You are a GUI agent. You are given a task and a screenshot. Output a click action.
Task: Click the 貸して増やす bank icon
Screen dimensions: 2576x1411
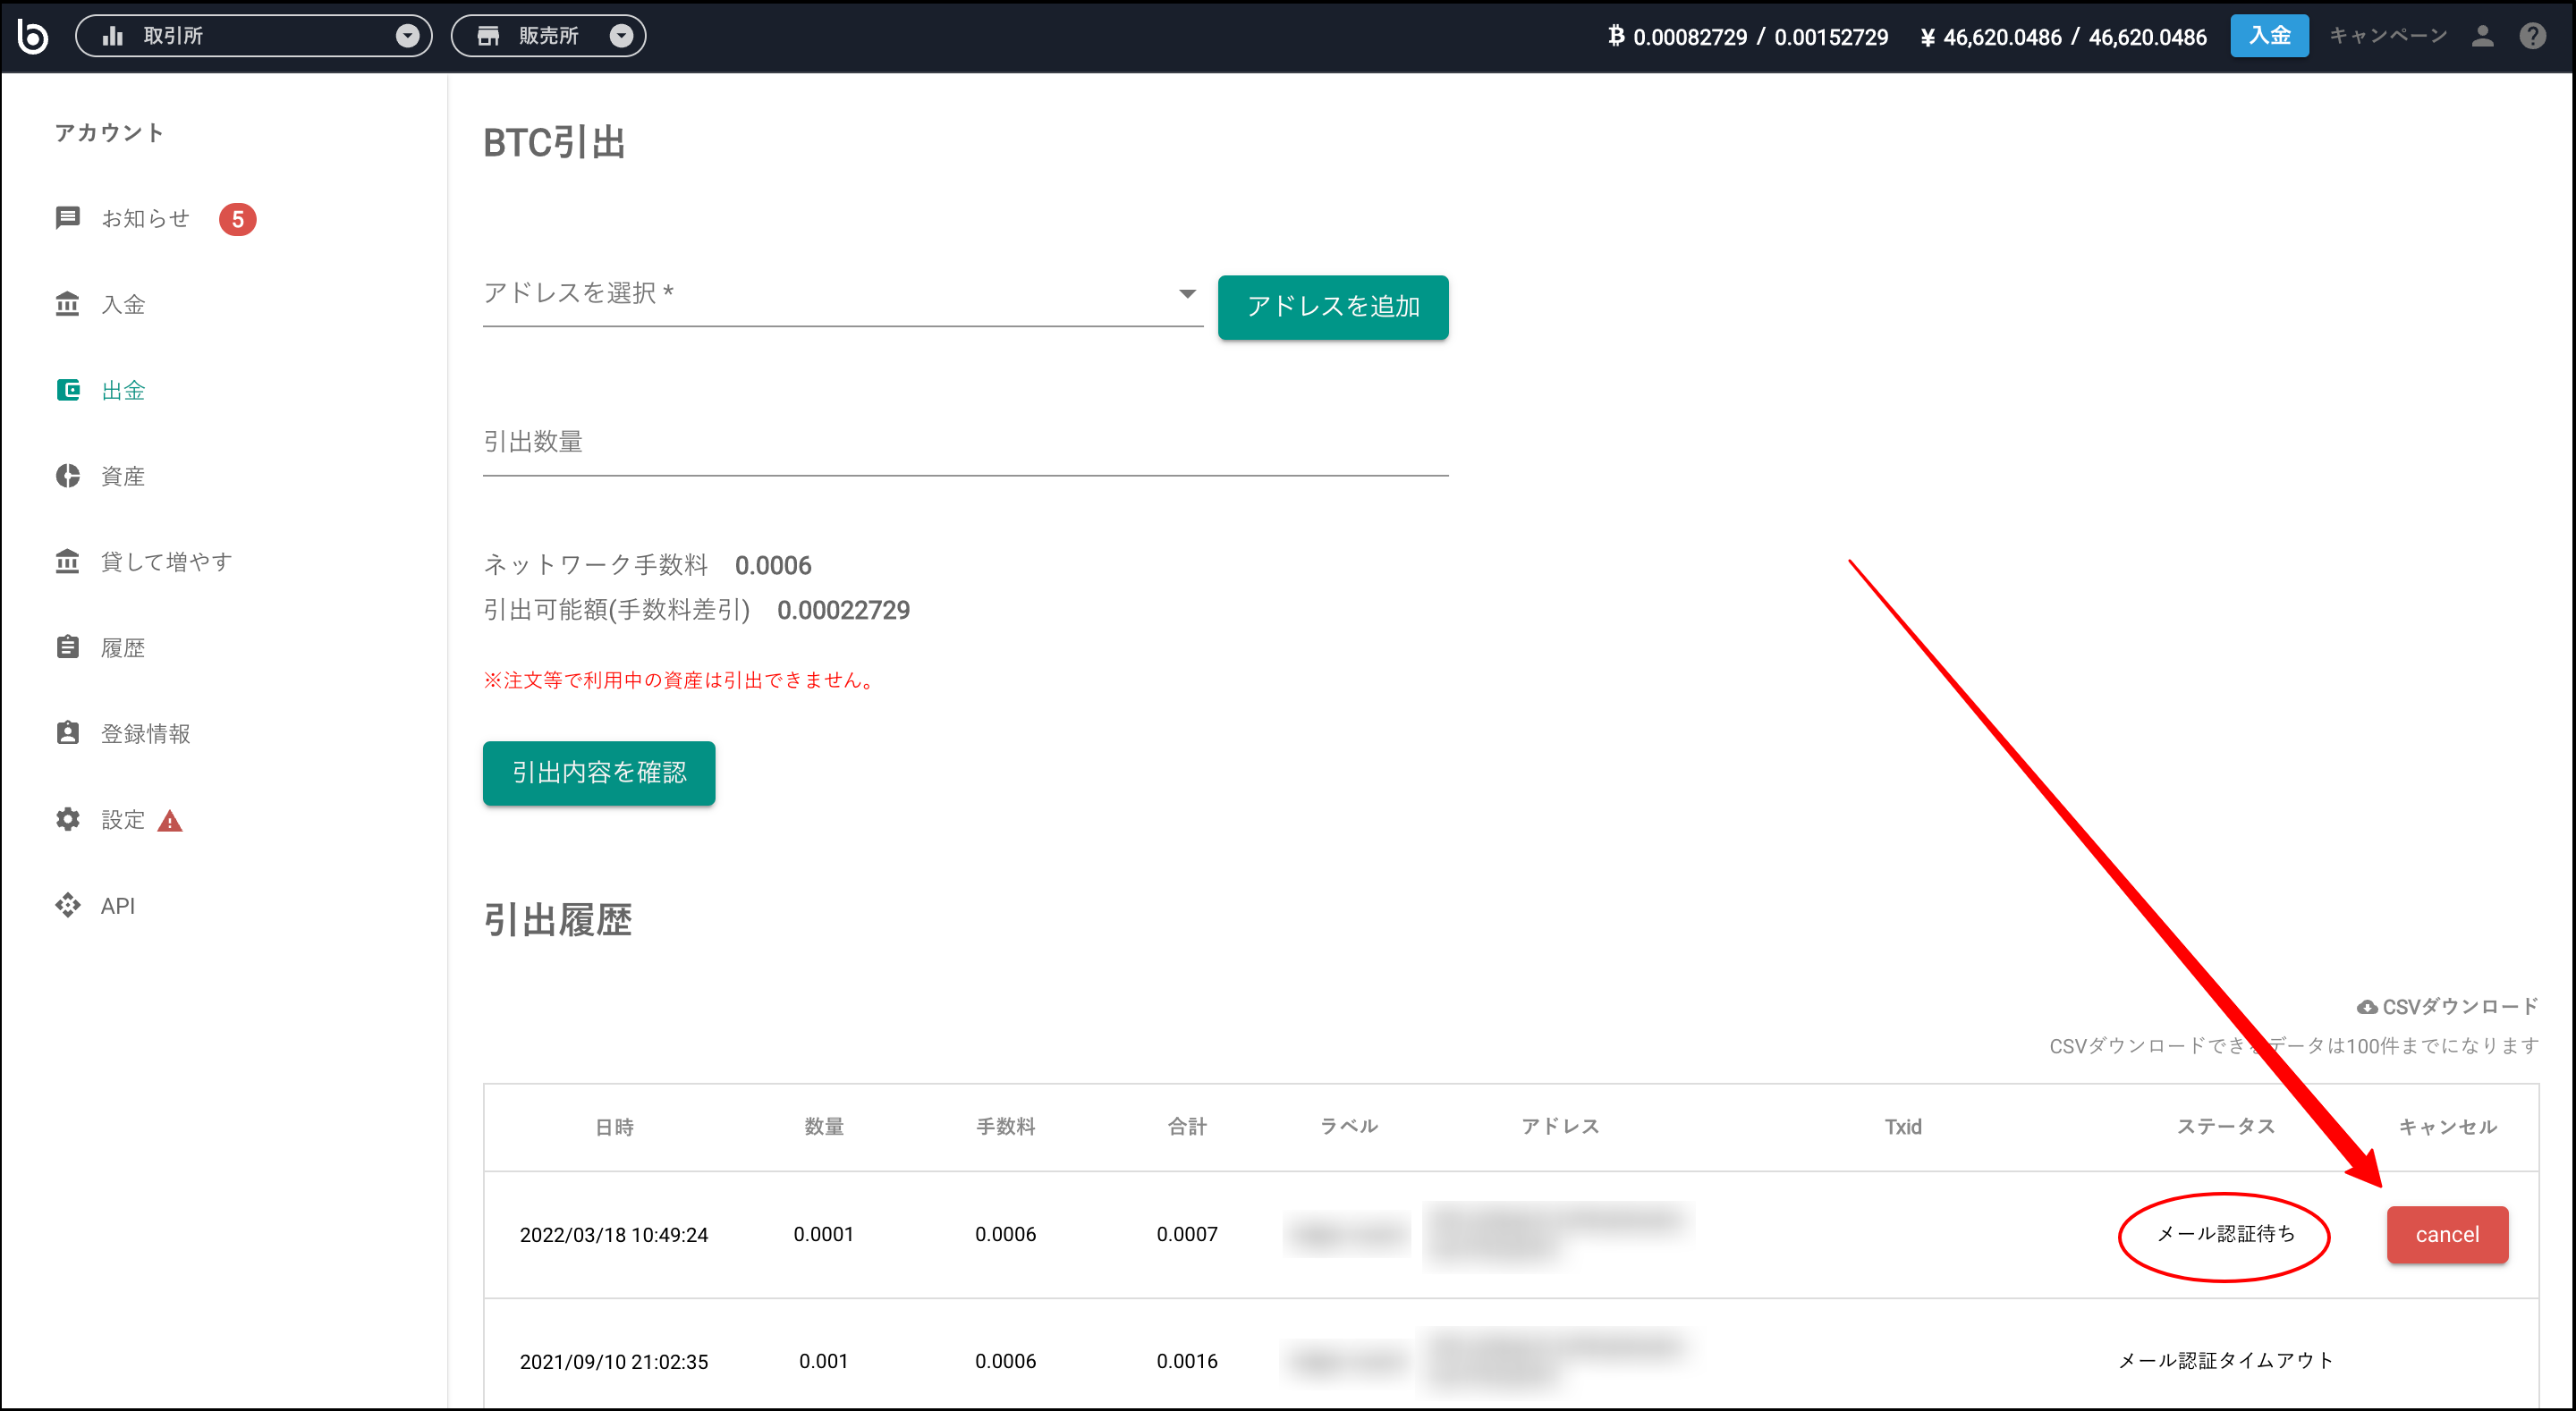pos(67,561)
